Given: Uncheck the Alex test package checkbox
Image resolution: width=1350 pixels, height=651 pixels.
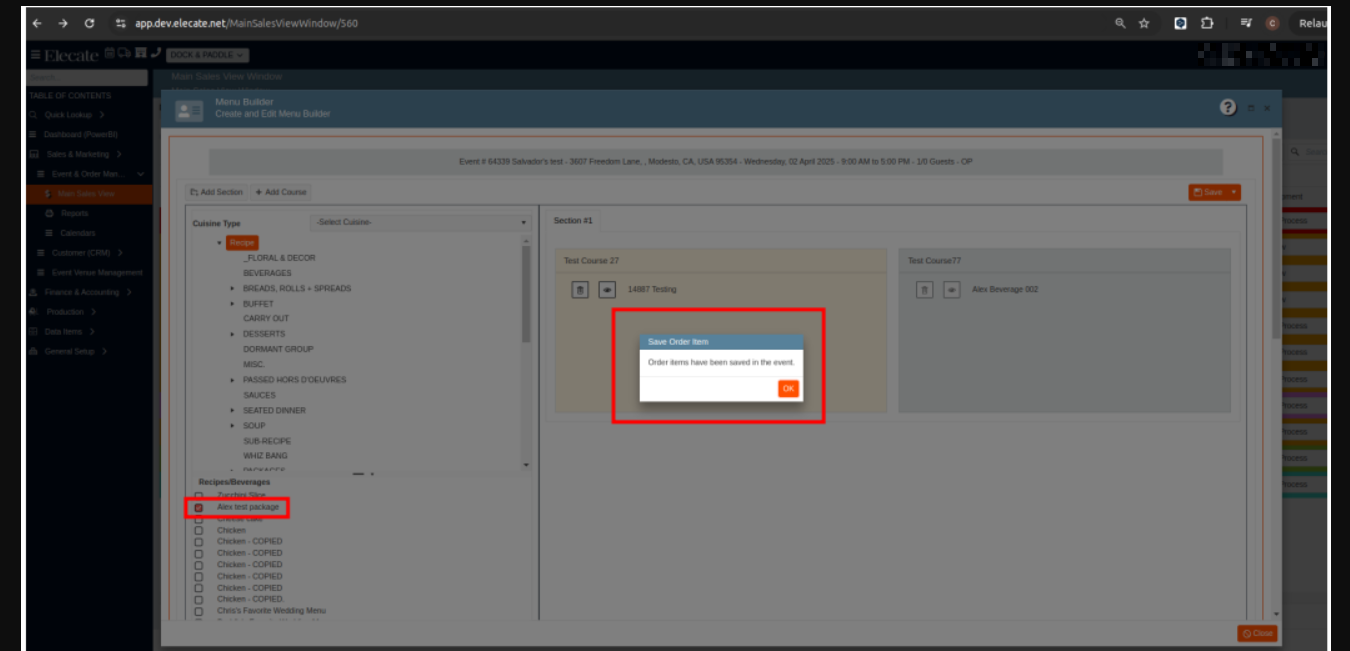Looking at the screenshot, I should point(199,508).
